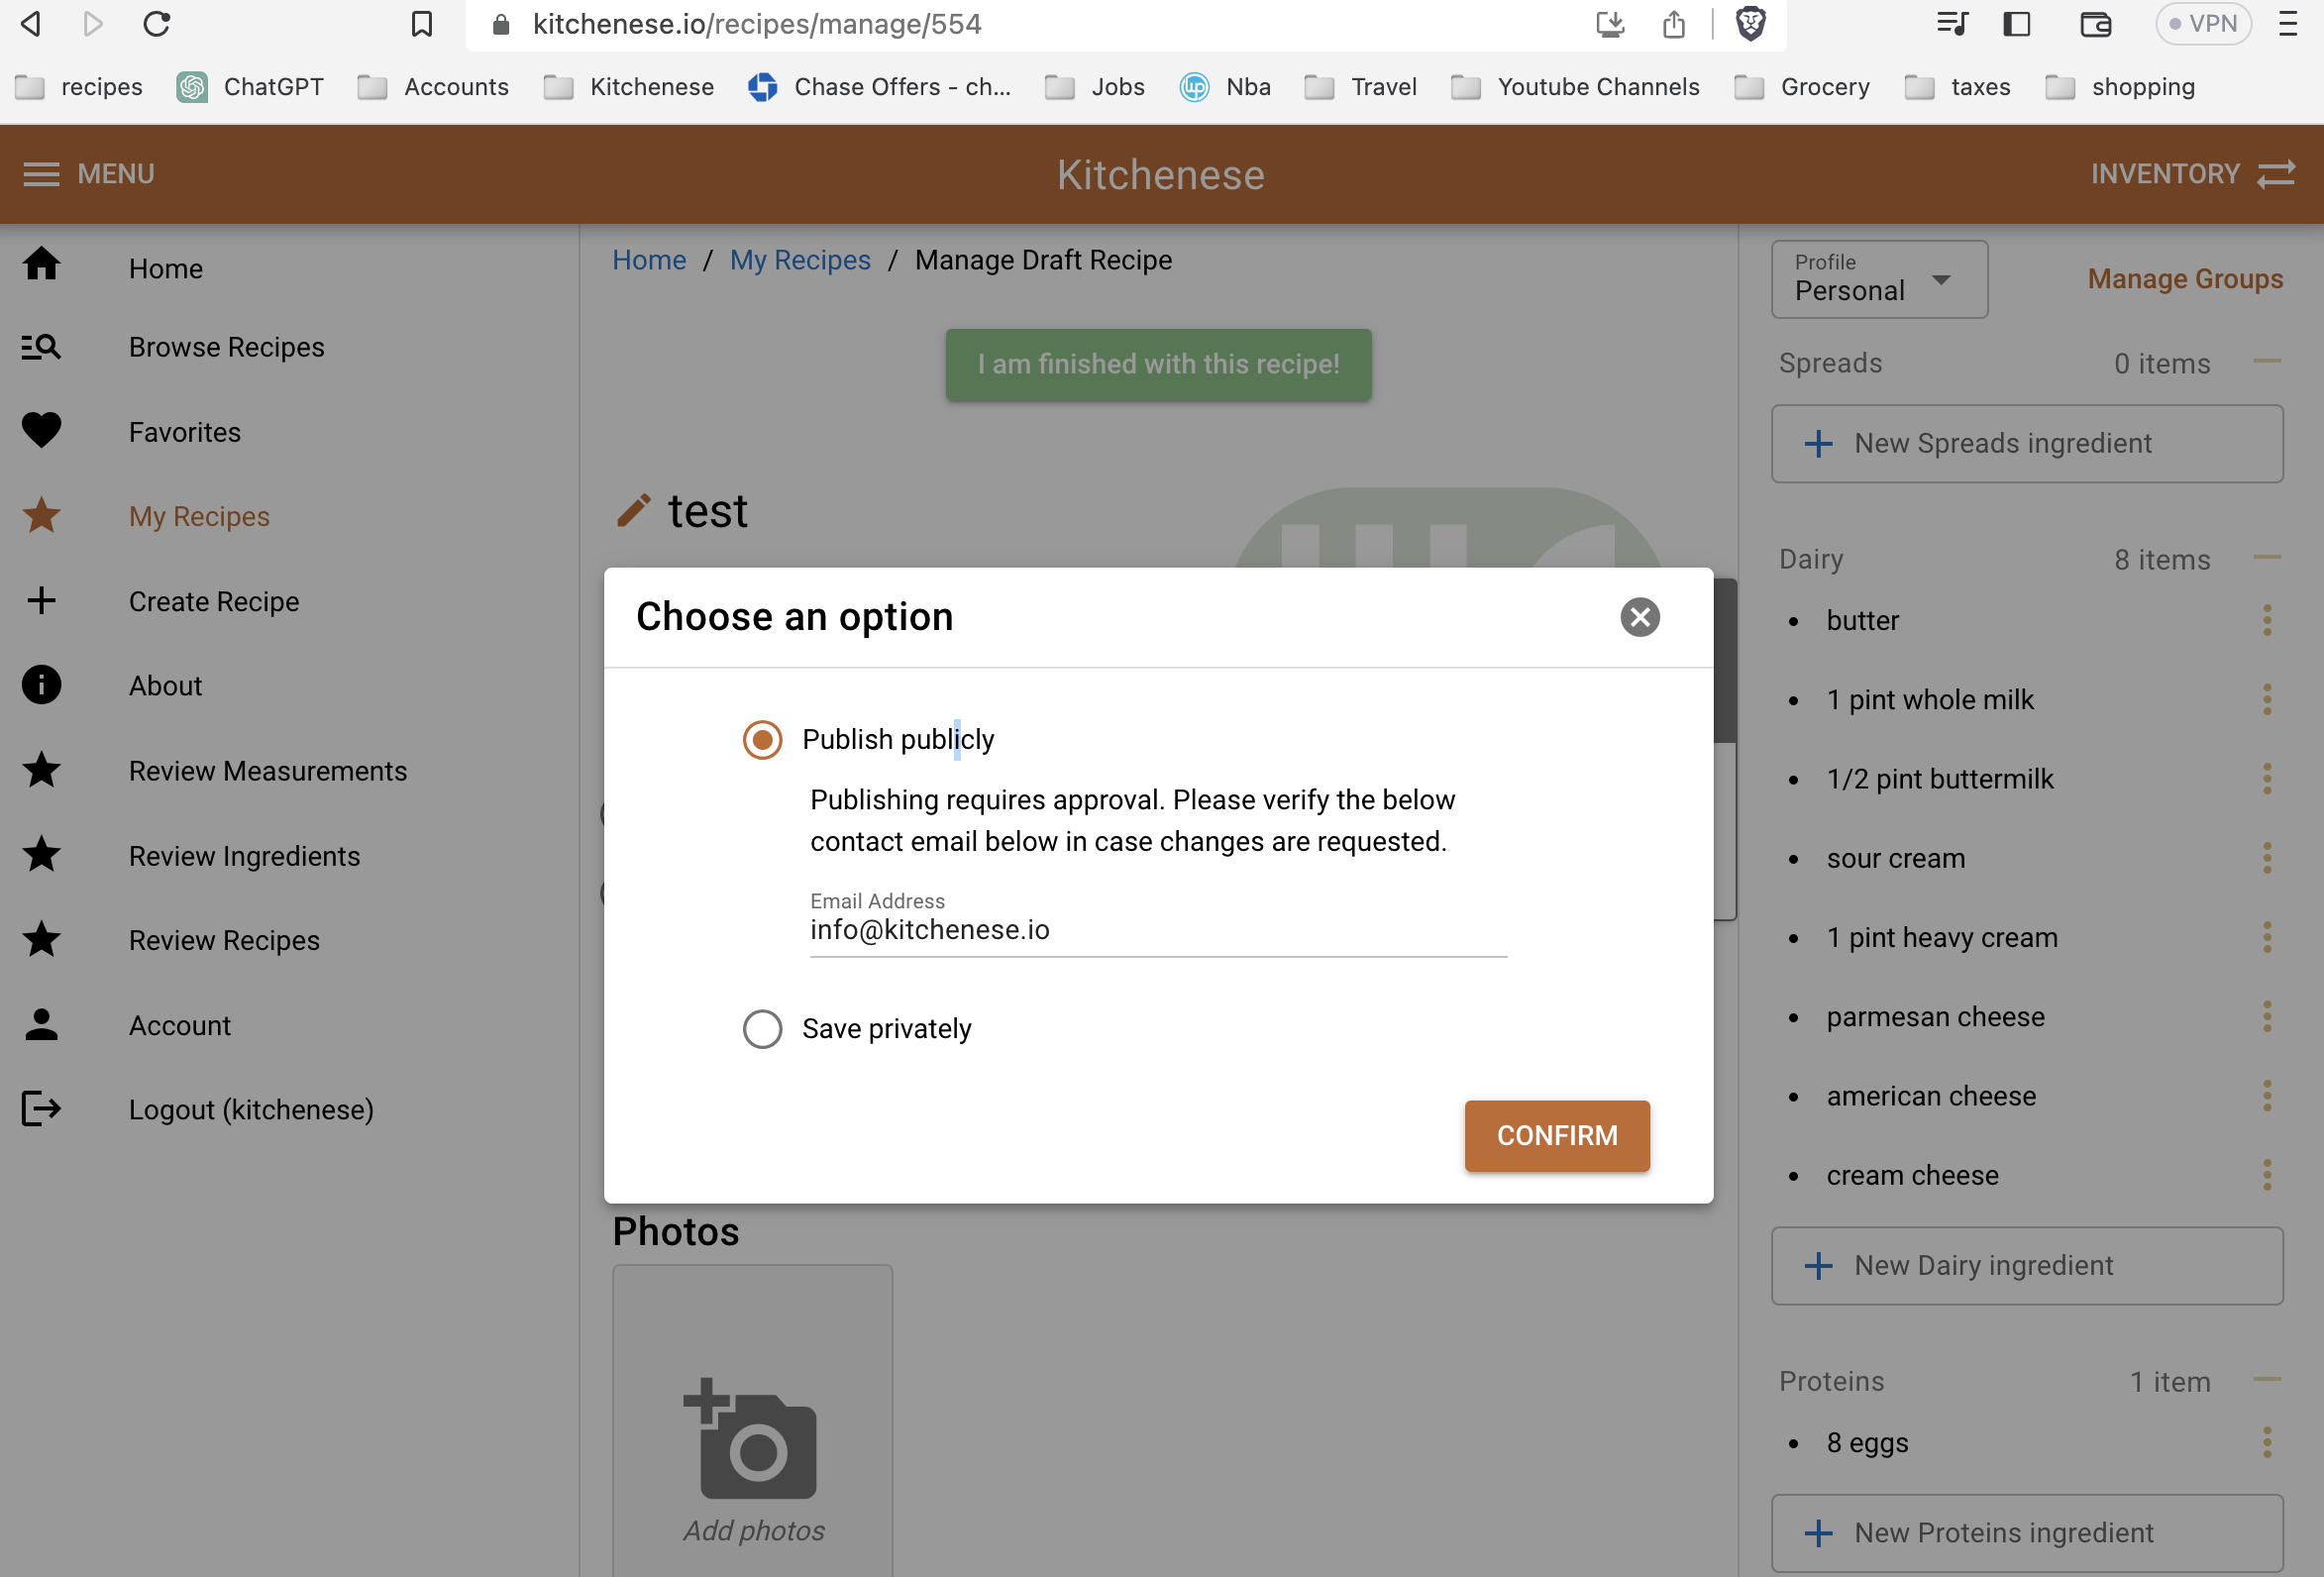Screen dimensions: 2324x1577
Task: Open the Youtube Channels bookmark folder
Action: 1575,87
